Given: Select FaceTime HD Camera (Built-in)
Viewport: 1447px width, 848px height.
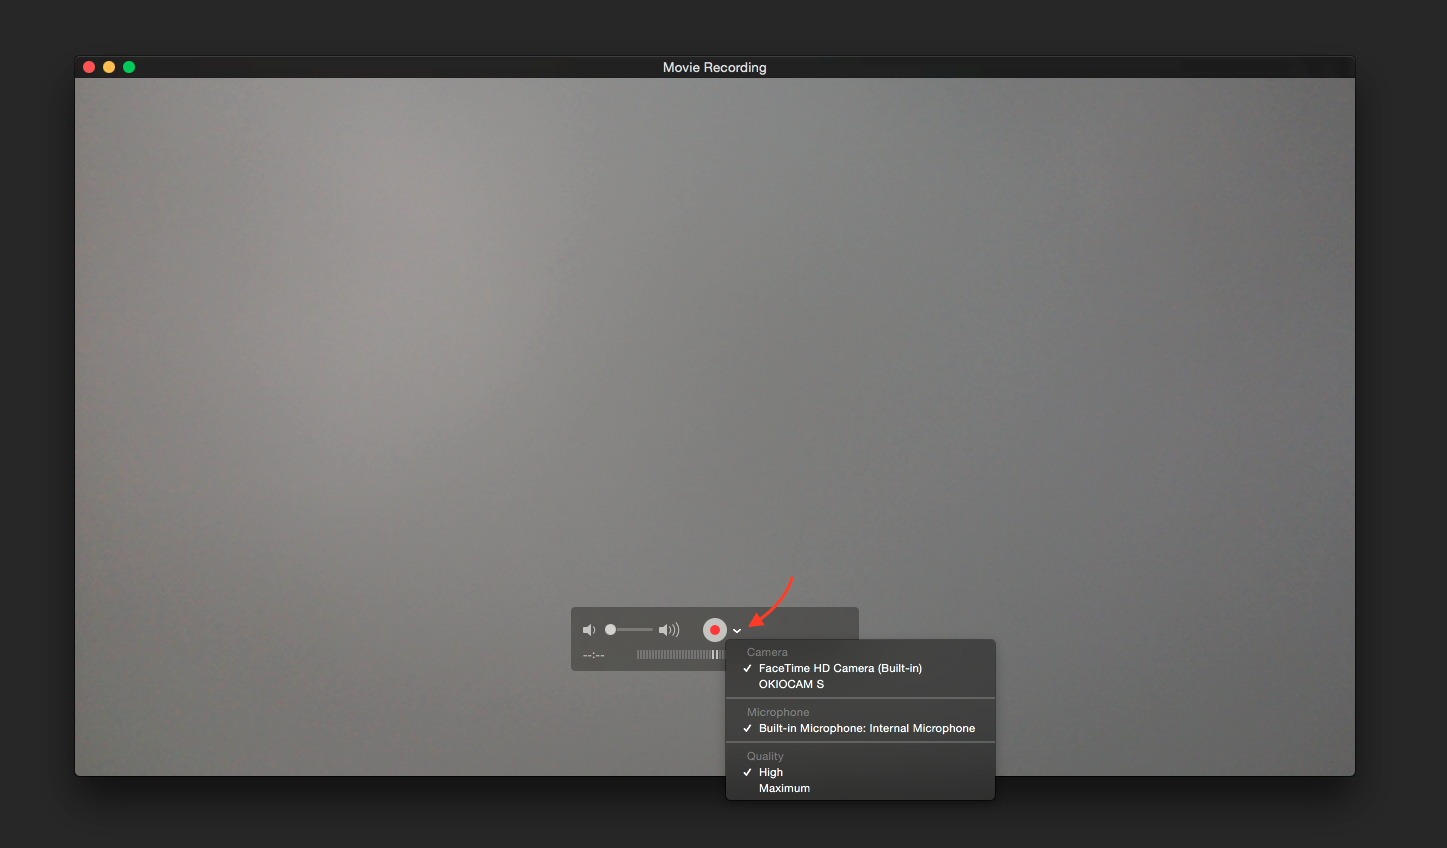Looking at the screenshot, I should click(x=840, y=668).
